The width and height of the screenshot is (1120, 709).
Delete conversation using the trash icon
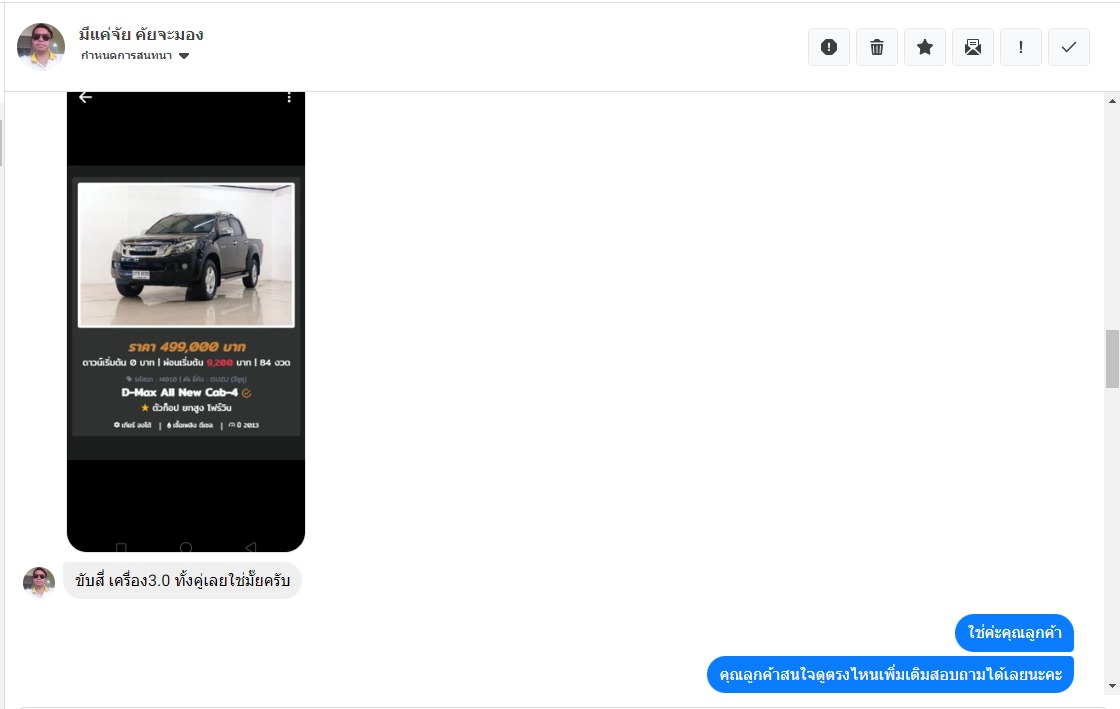click(x=876, y=47)
